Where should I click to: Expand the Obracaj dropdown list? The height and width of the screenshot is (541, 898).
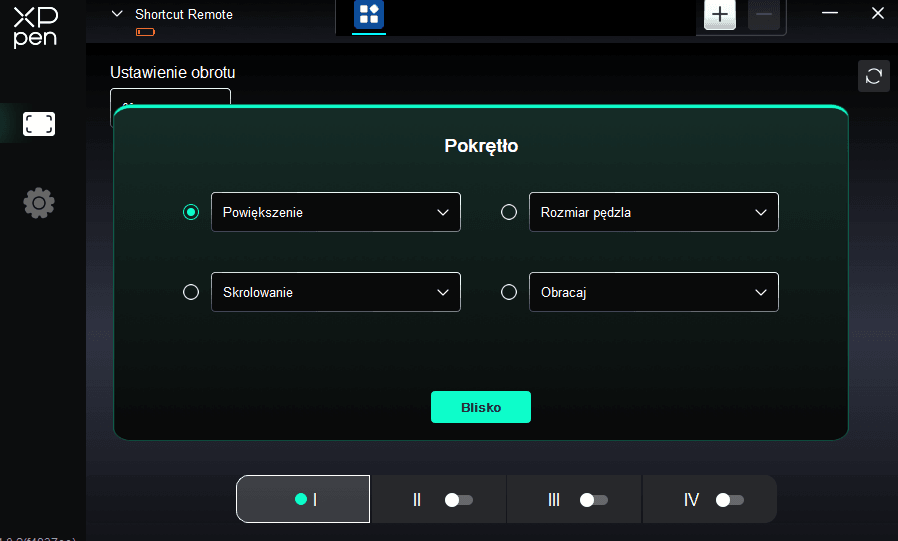pos(653,292)
